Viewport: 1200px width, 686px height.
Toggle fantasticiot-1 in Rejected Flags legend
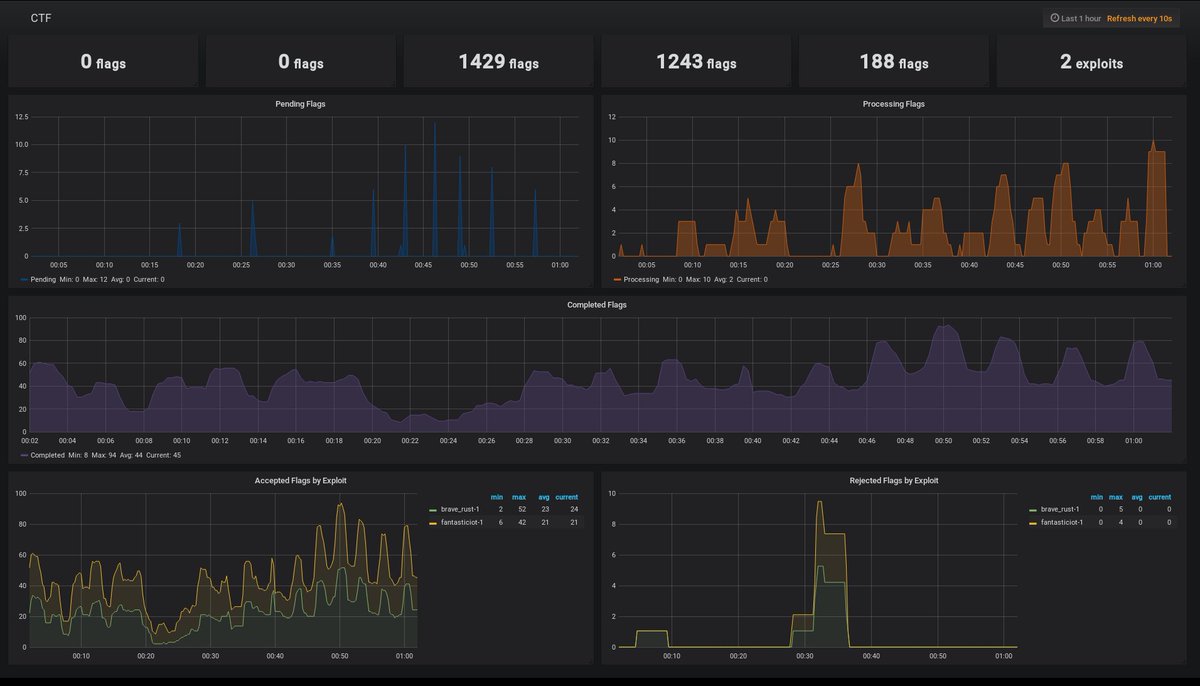click(1062, 522)
